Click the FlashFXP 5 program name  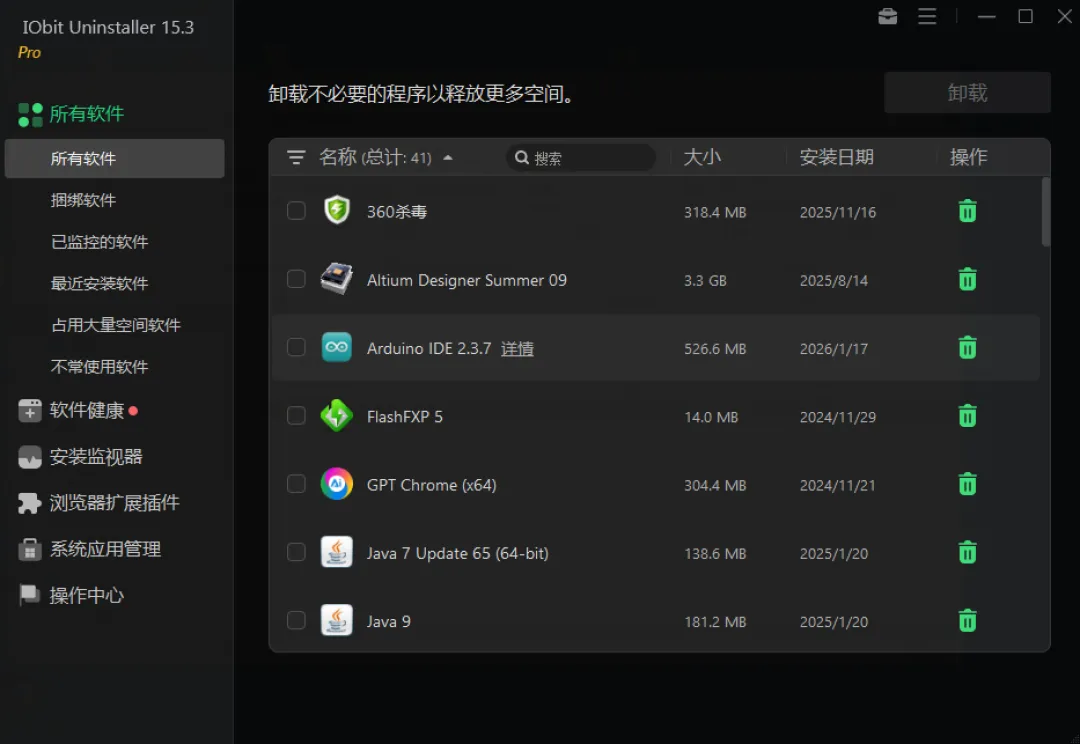404,417
